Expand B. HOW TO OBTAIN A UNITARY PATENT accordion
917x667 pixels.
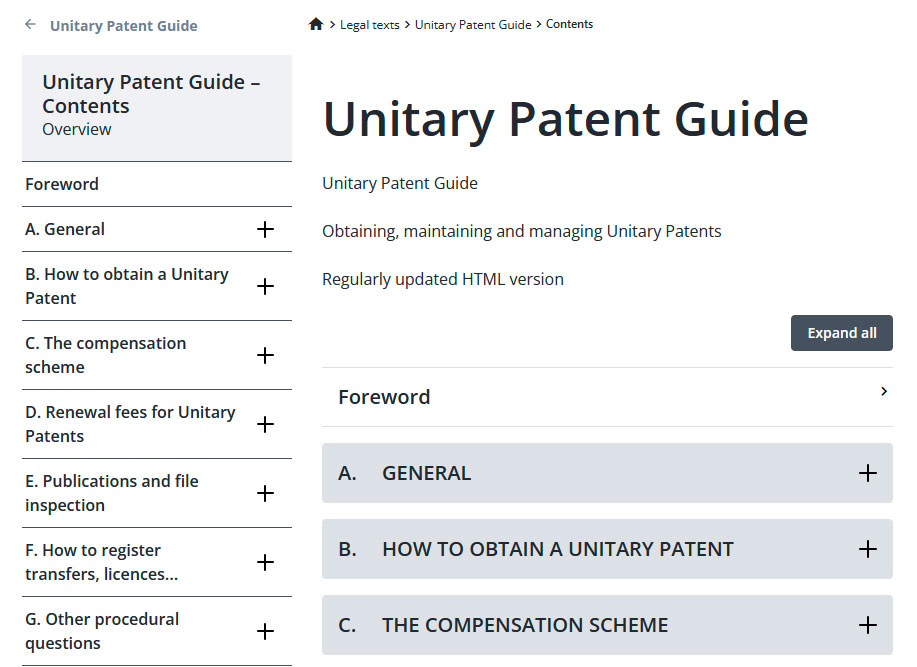pyautogui.click(x=868, y=549)
